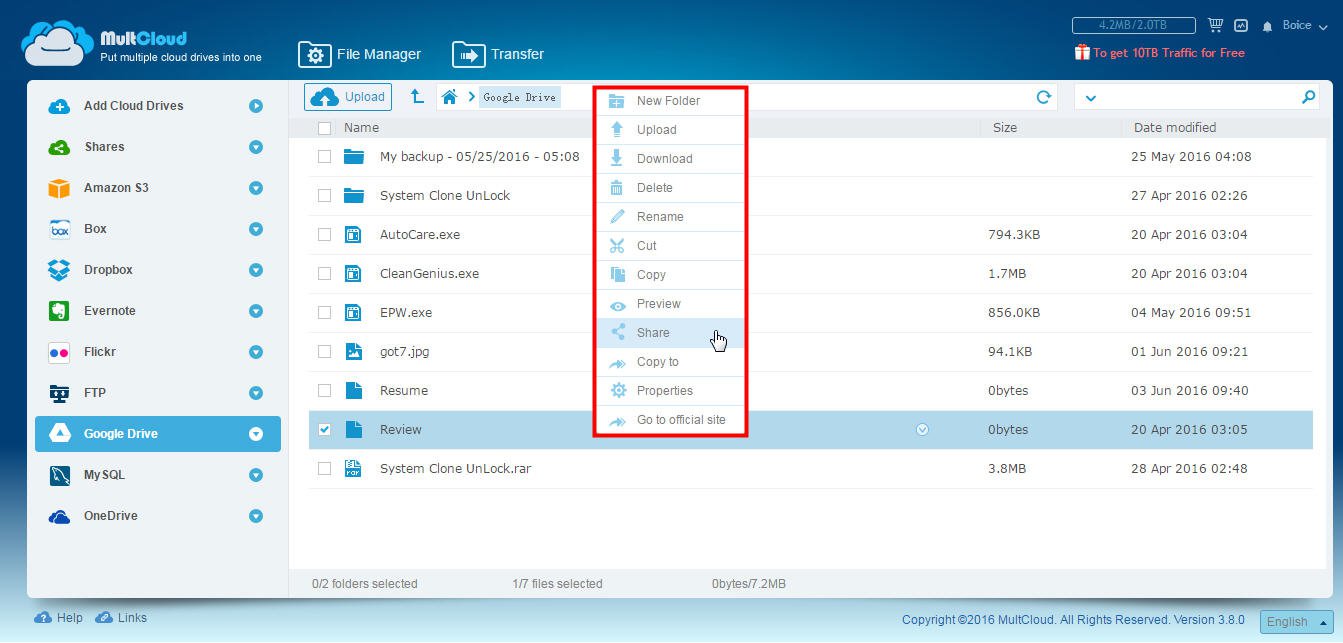Screen dimensions: 1343x643
Task: Click the MySQL database icon
Action: click(x=59, y=475)
